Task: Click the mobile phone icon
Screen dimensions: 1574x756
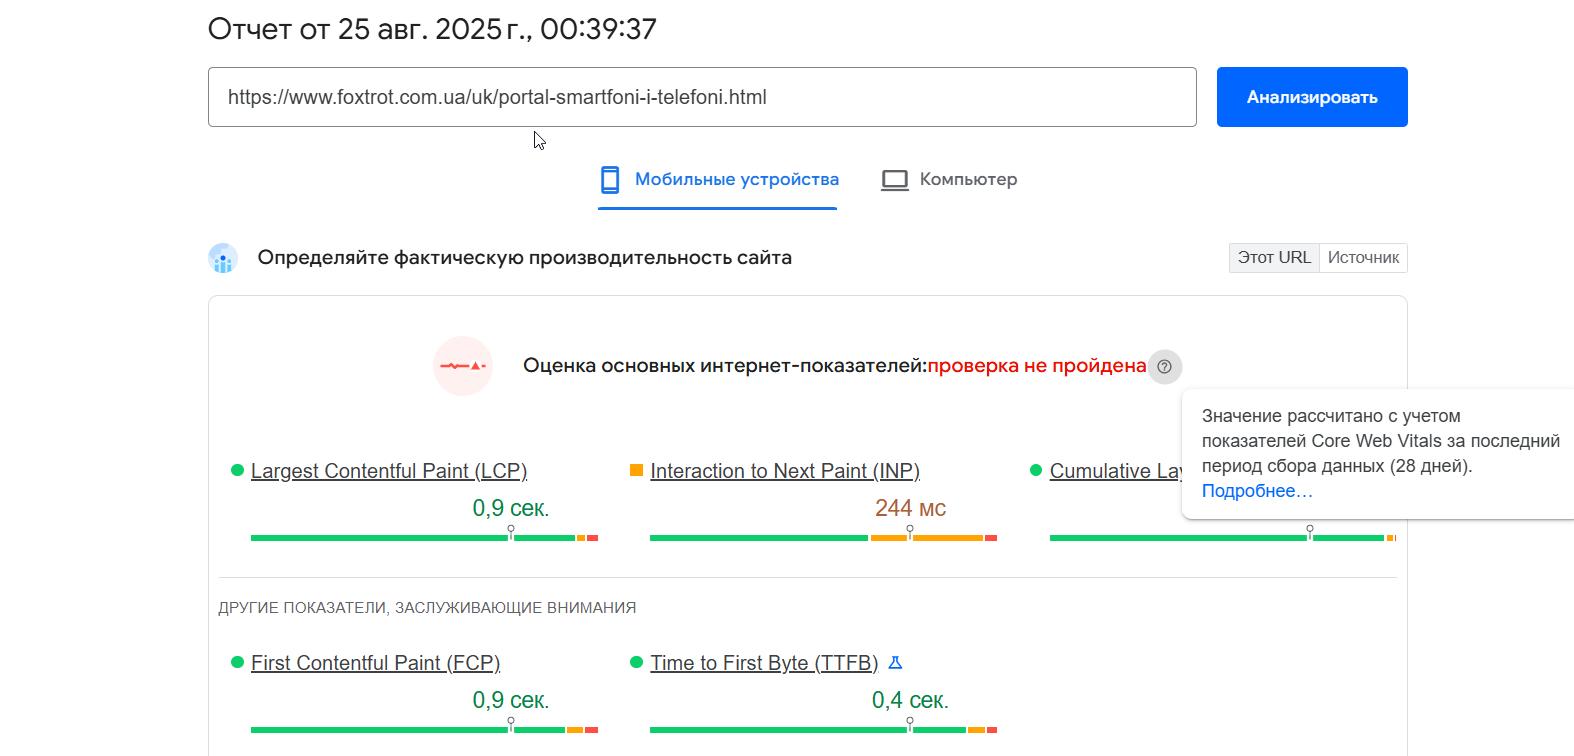Action: point(610,180)
